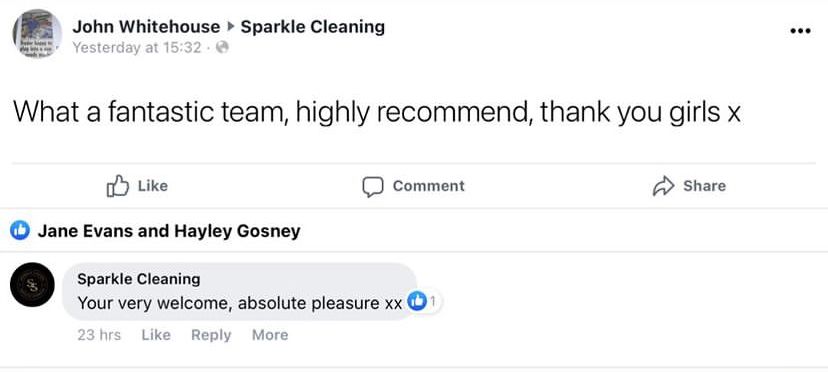The width and height of the screenshot is (828, 372).
Task: Open John Whitehouse's profile name link
Action: [x=146, y=26]
